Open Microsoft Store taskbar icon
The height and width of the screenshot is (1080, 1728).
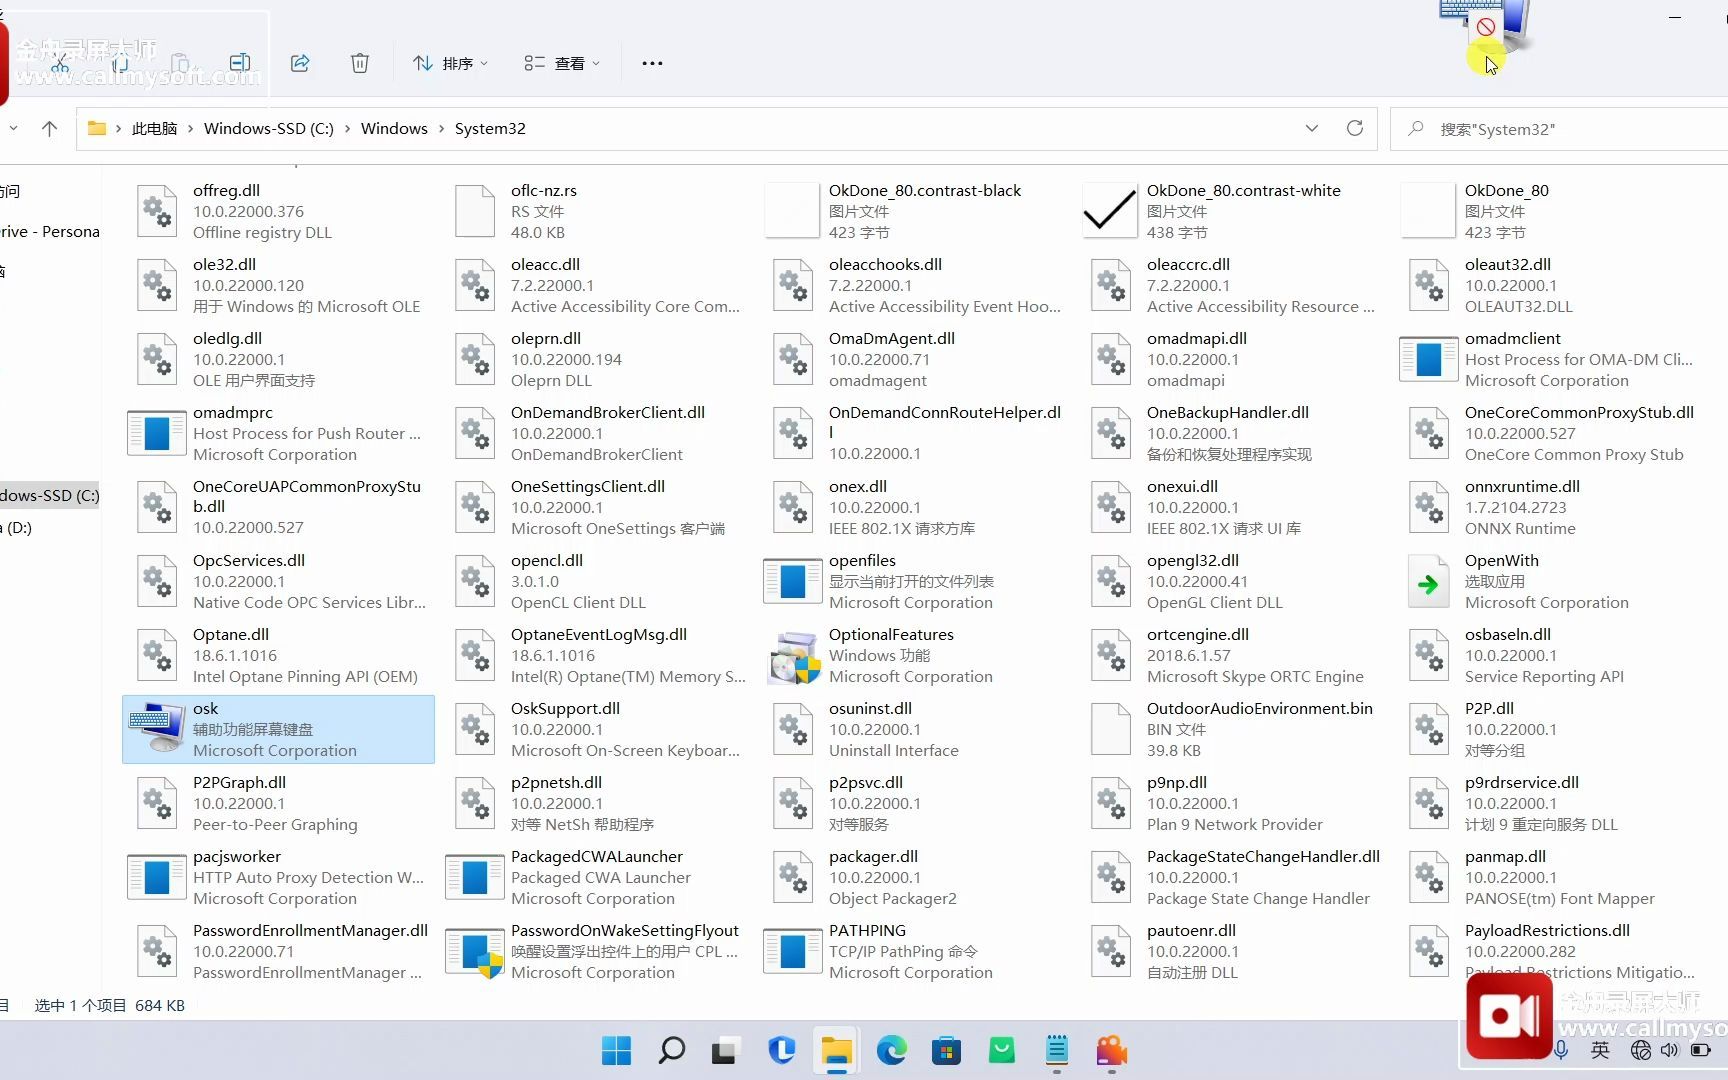[x=946, y=1050]
